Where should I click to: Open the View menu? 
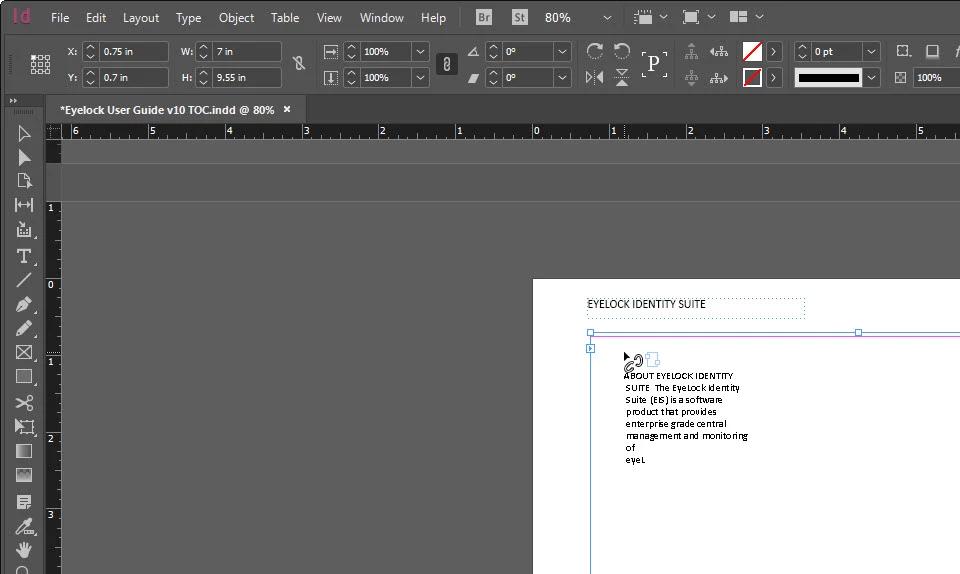(329, 18)
